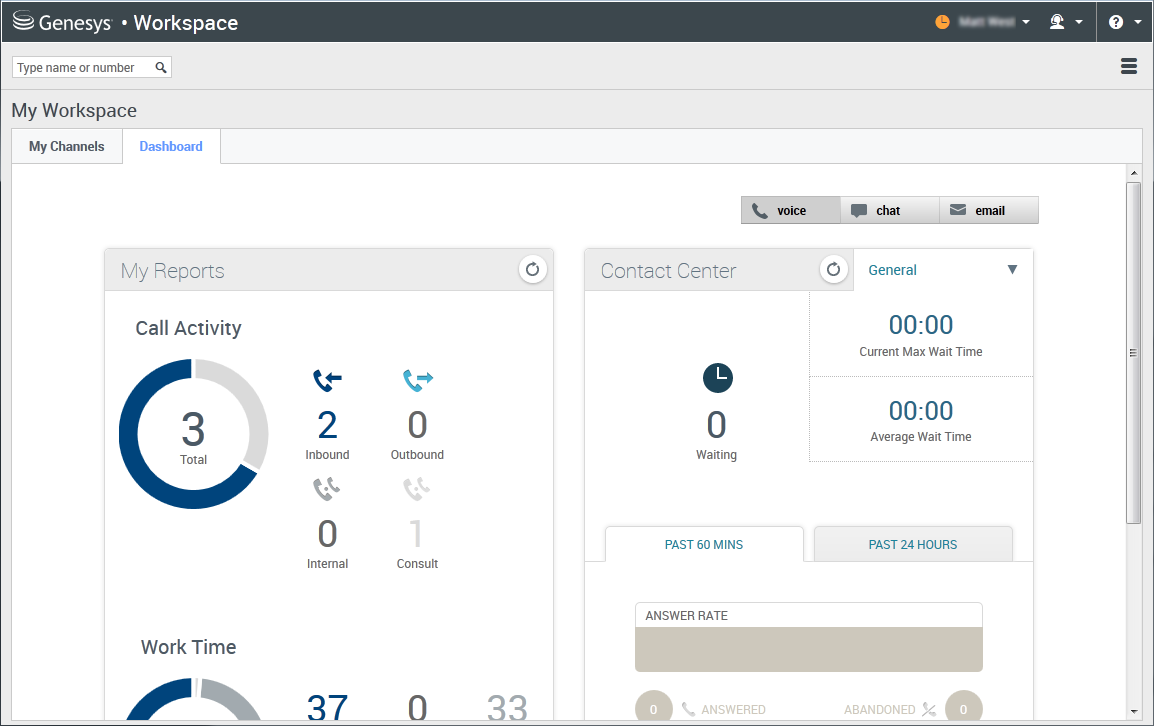Open the agent headset menu
The width and height of the screenshot is (1154, 726).
coord(1063,22)
